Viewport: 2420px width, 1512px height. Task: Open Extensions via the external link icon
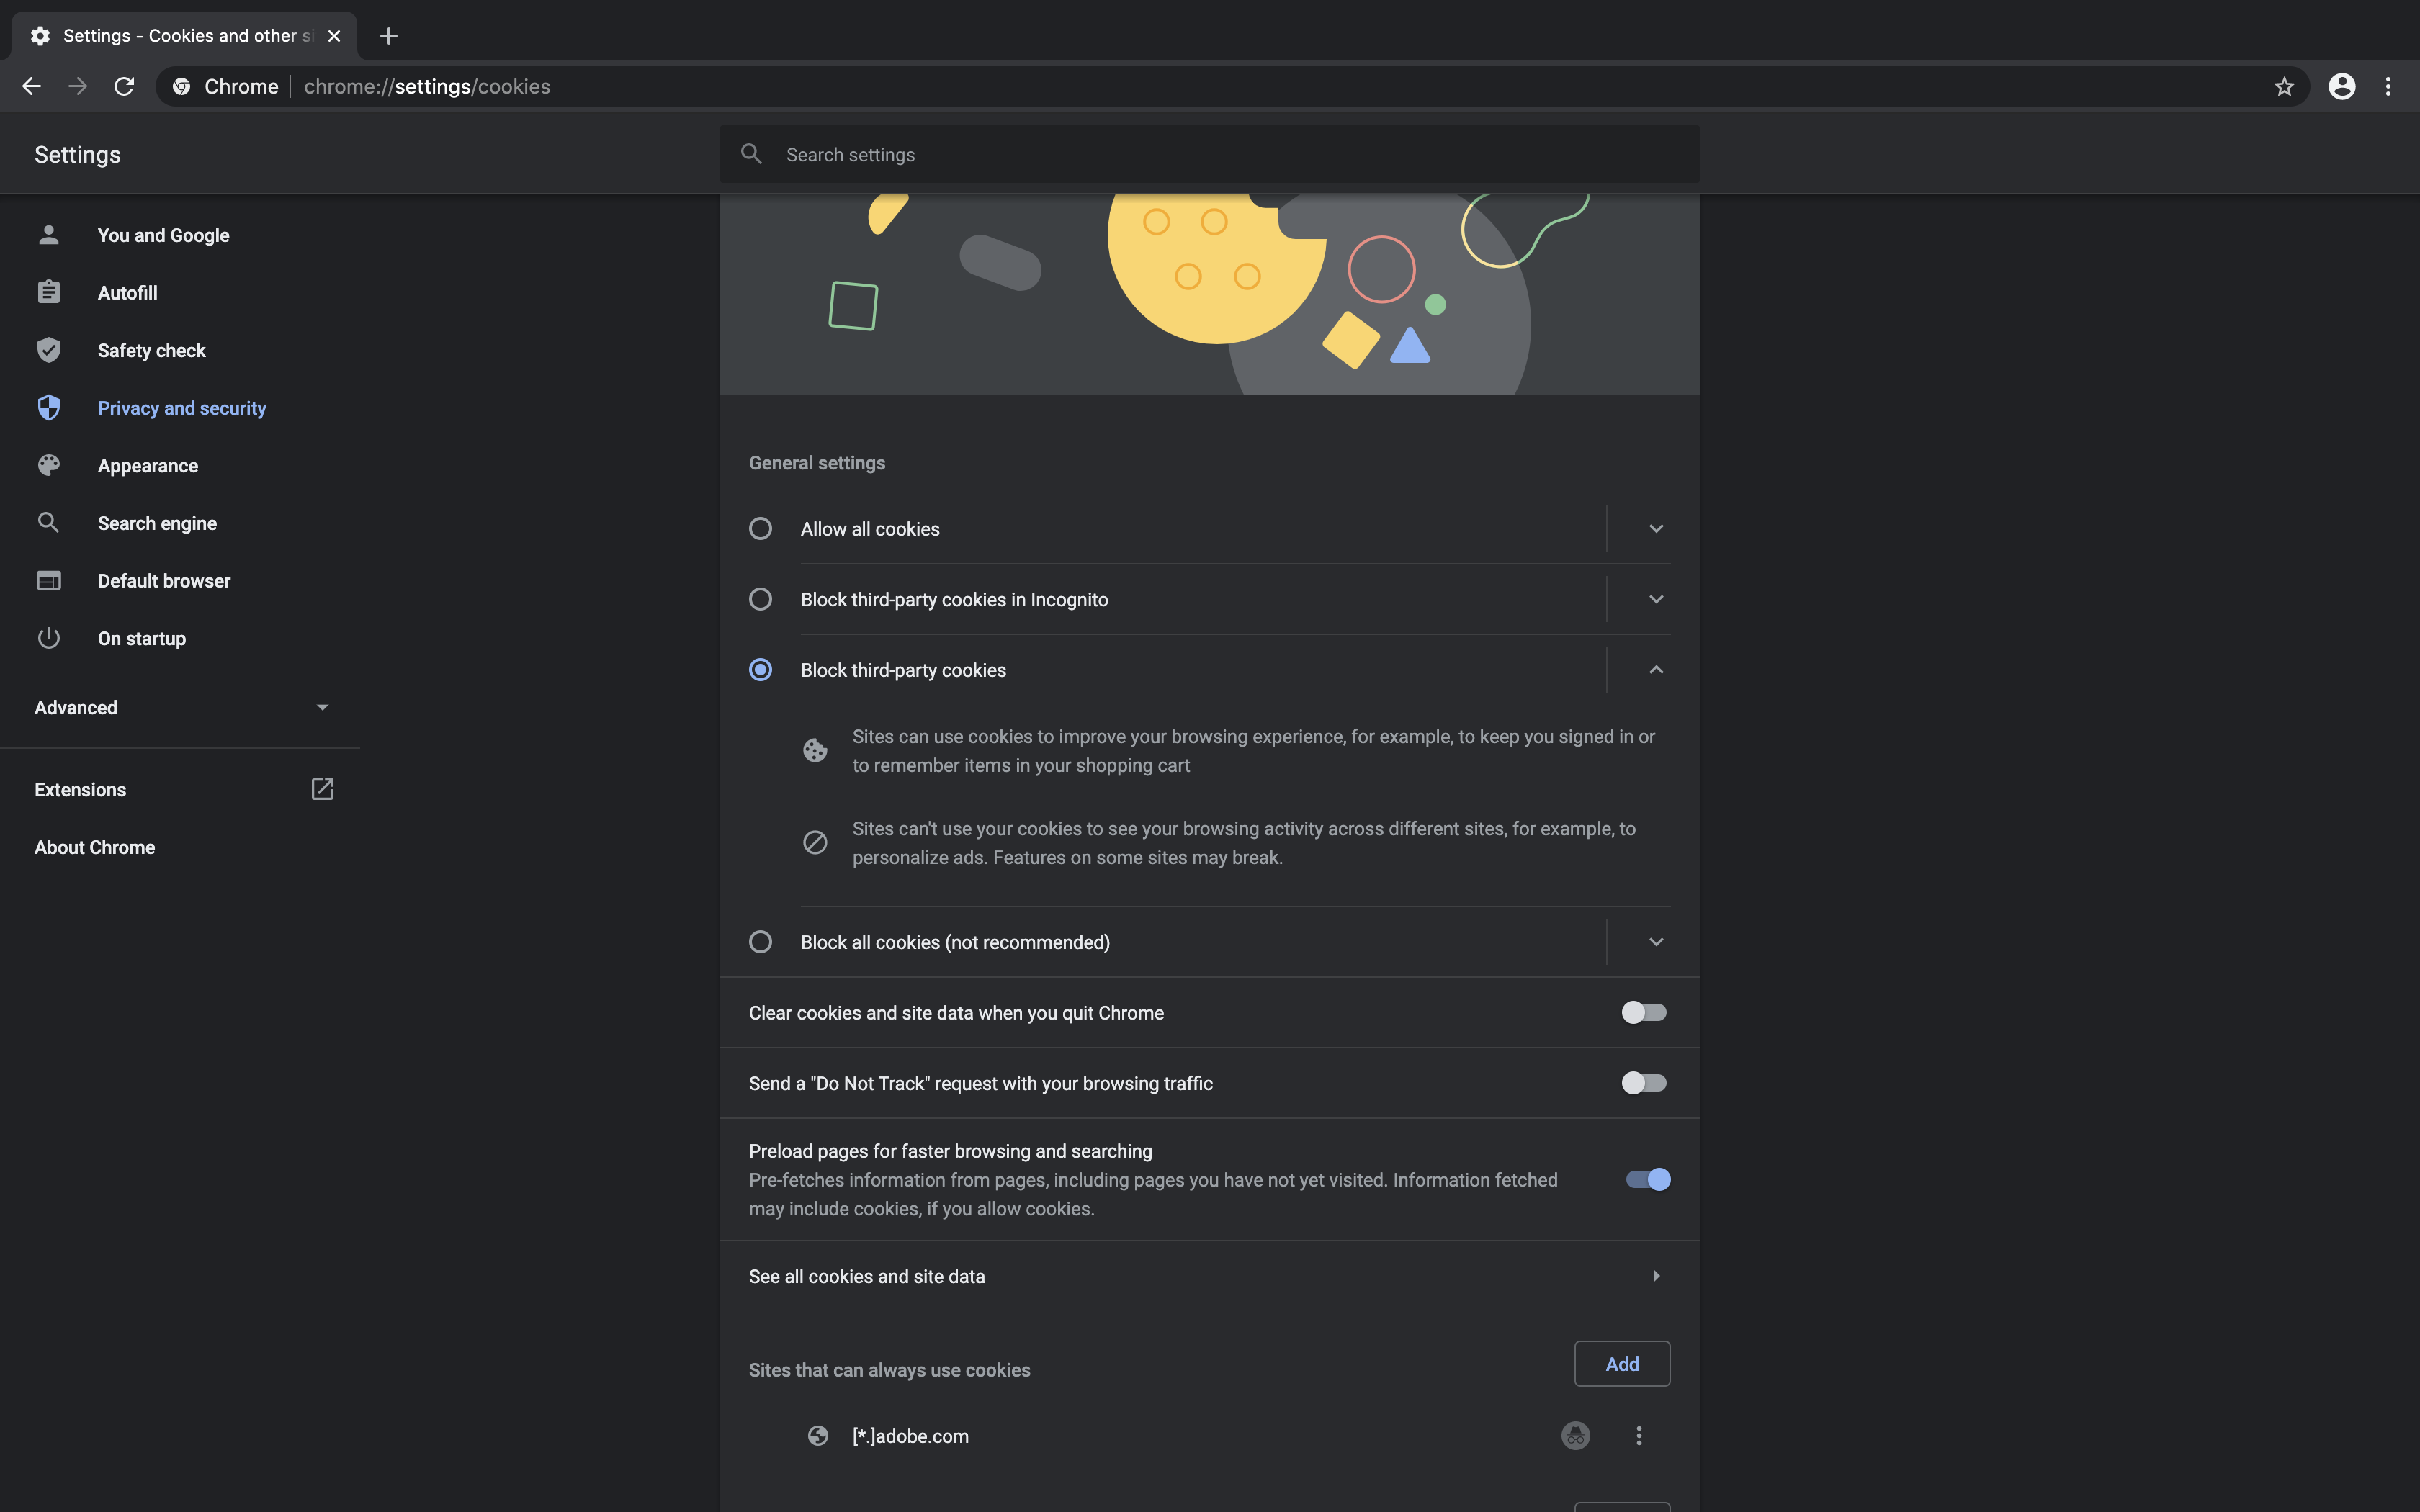click(x=322, y=789)
